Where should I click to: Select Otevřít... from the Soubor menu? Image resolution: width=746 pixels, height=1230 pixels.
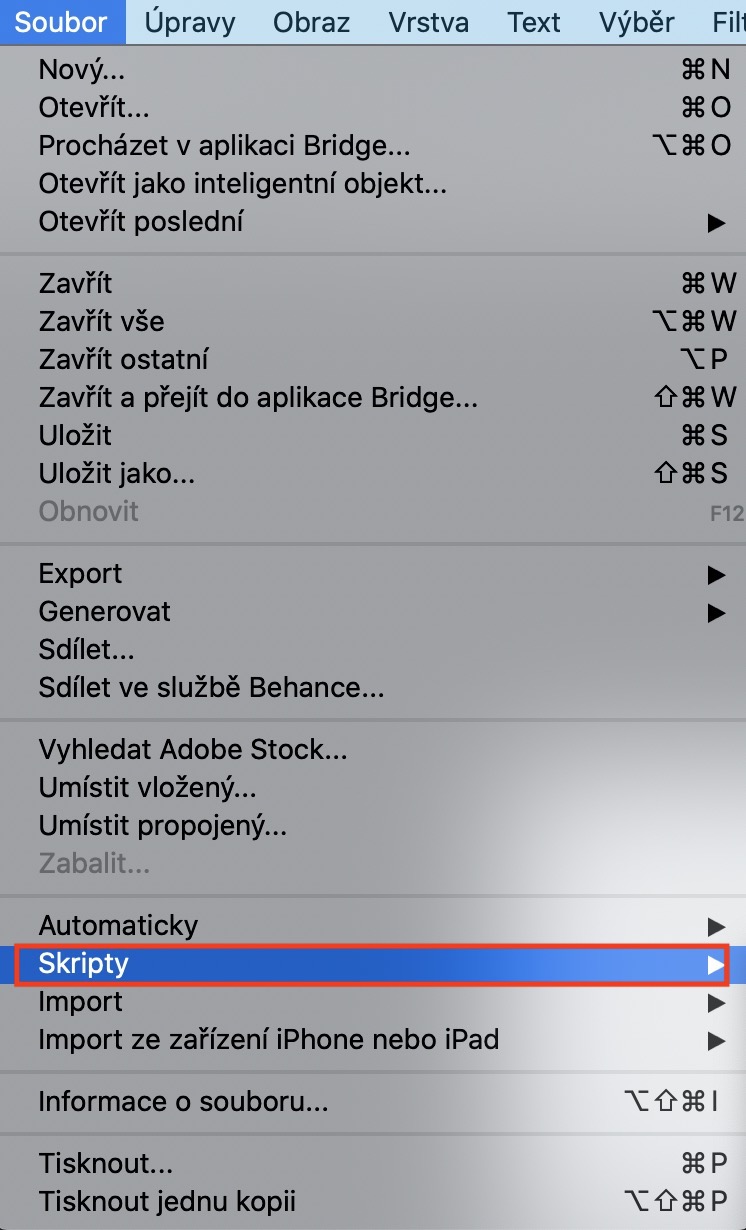click(94, 108)
